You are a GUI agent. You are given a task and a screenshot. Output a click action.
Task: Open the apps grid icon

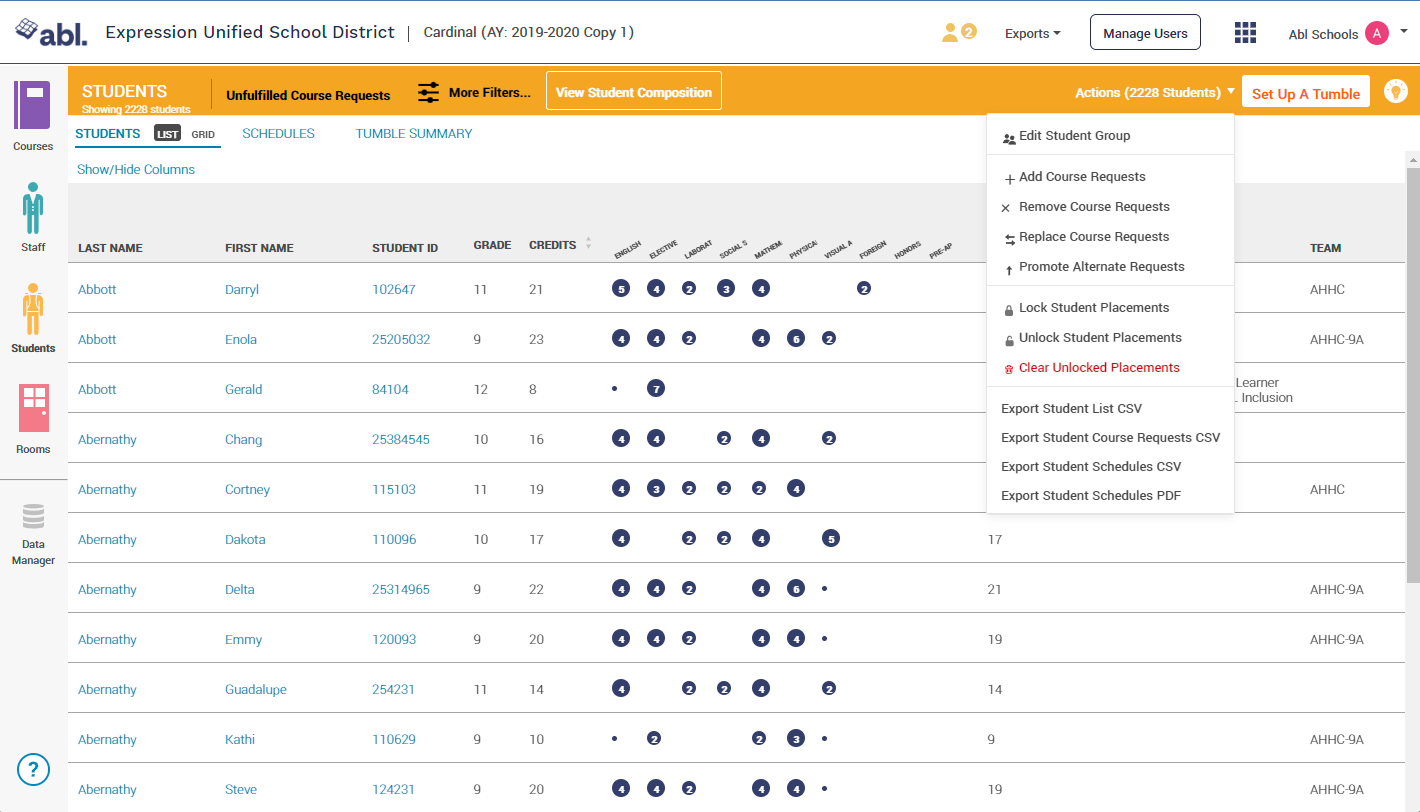[1245, 33]
